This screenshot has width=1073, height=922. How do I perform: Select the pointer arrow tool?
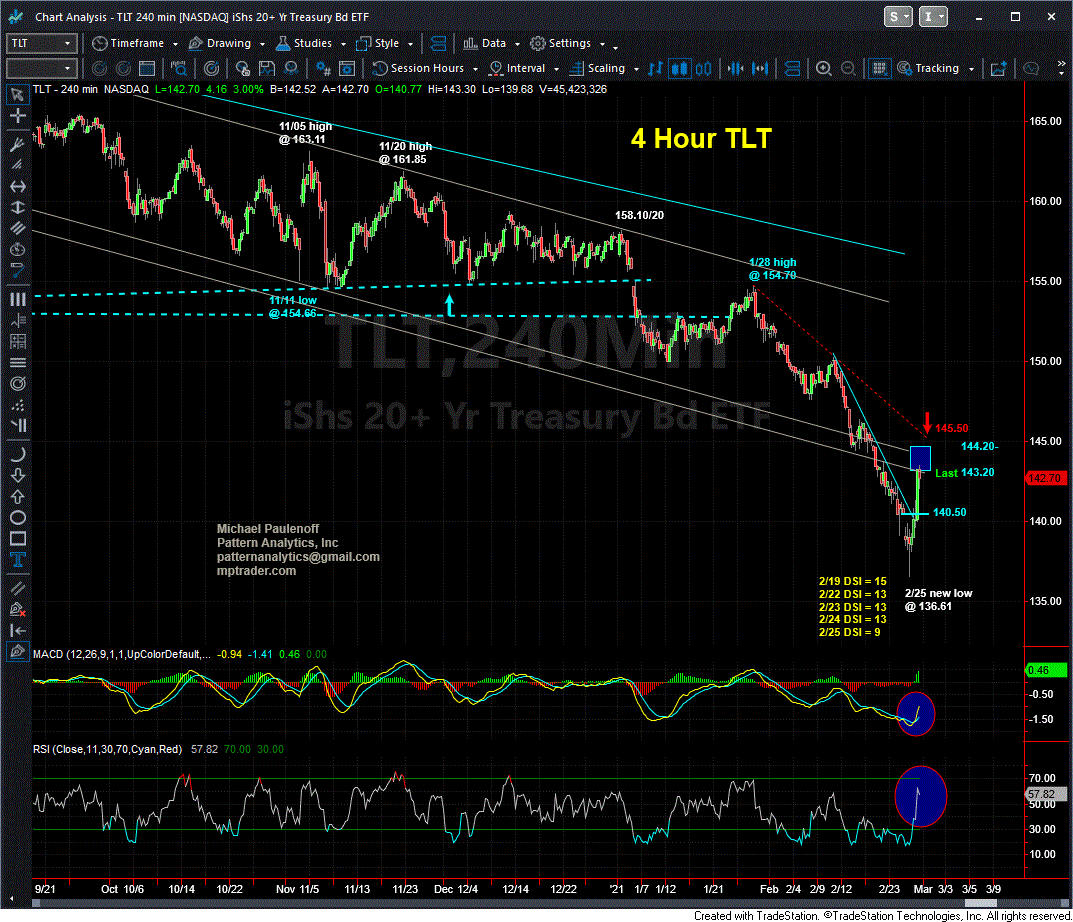point(17,95)
